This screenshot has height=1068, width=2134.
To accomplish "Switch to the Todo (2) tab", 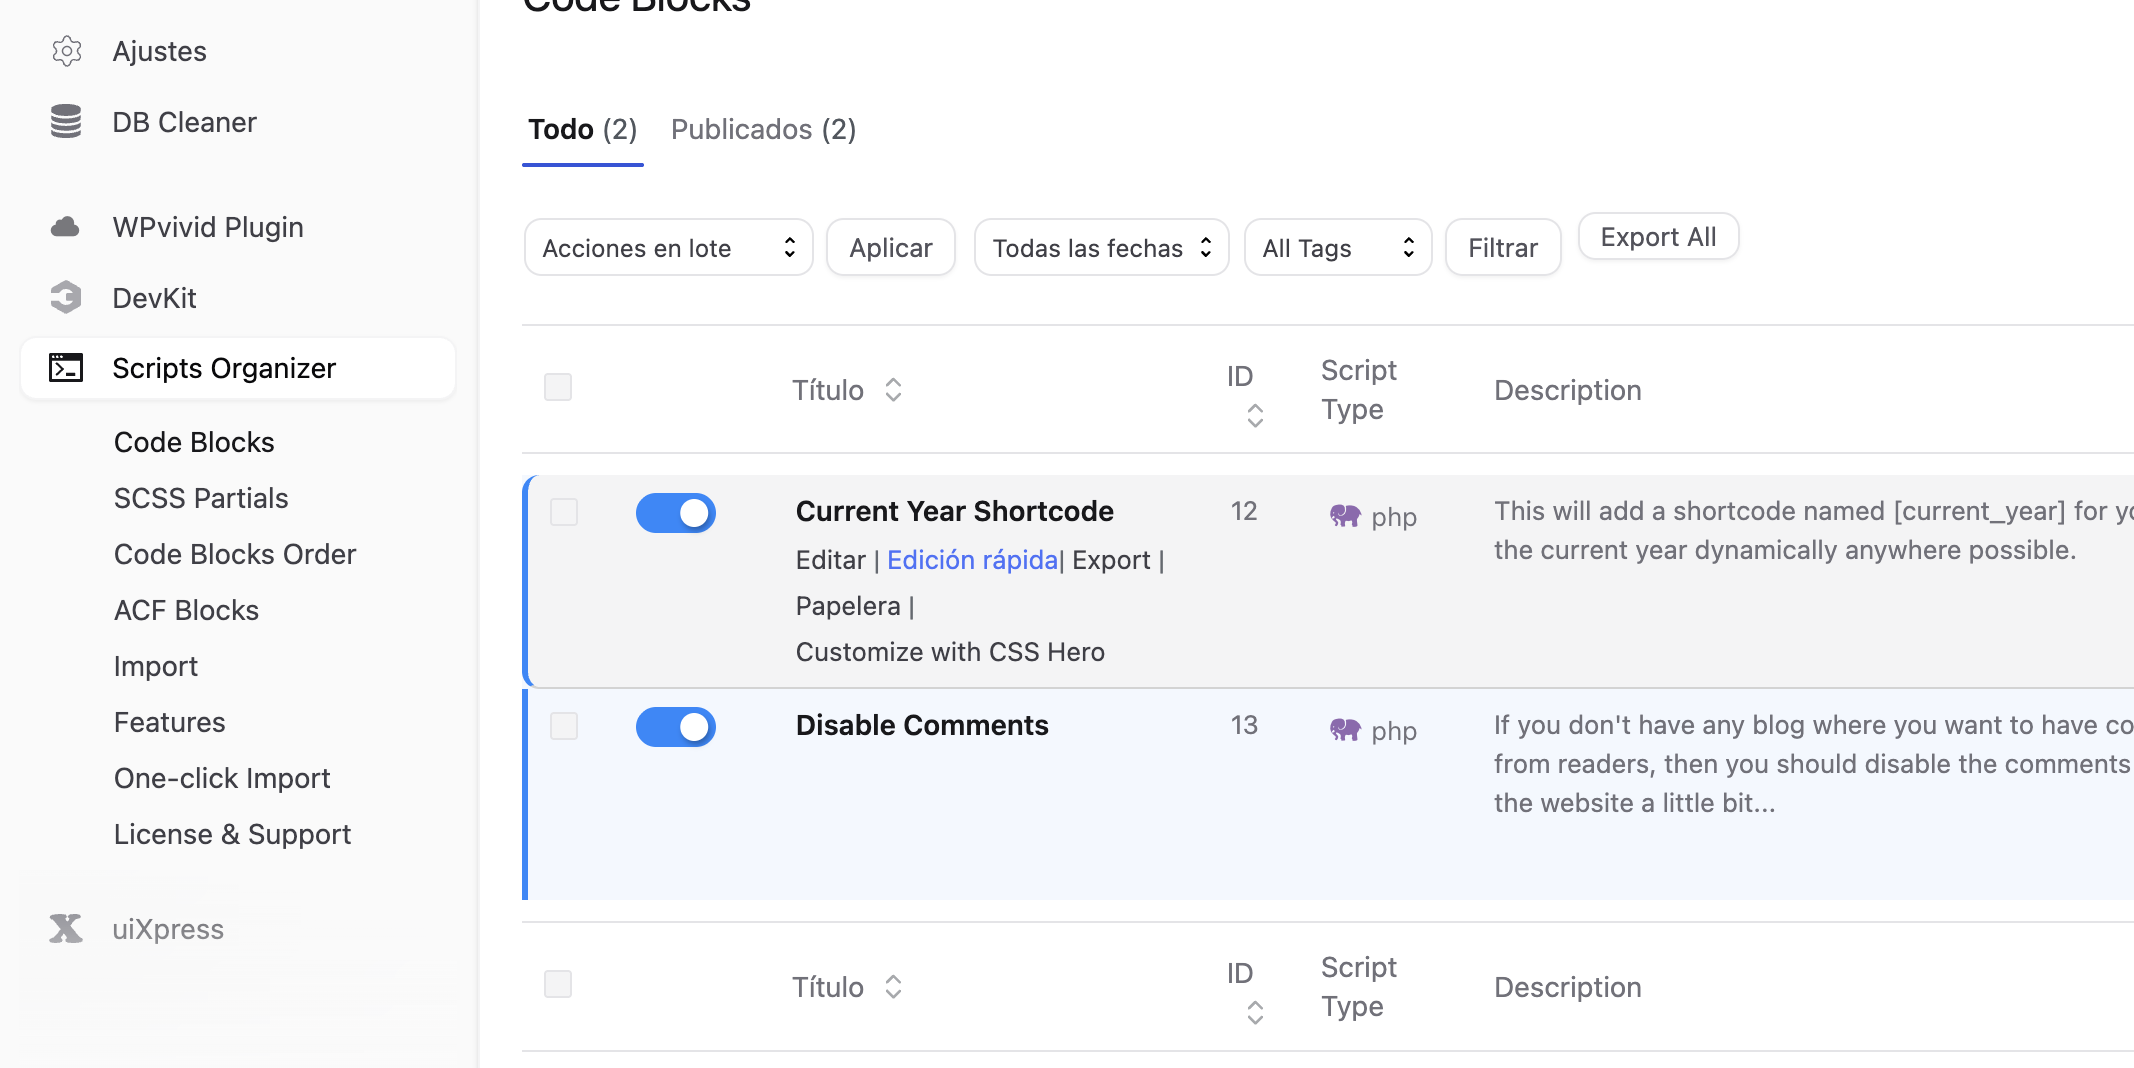I will coord(583,130).
